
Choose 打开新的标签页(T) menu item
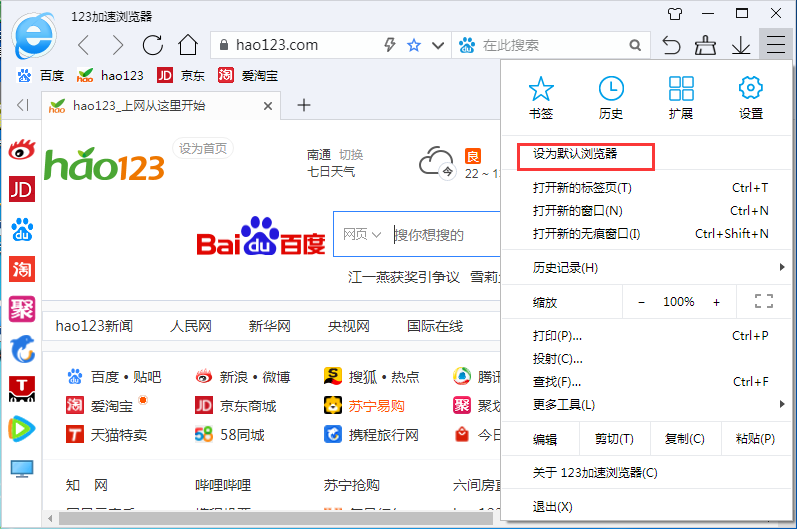point(647,188)
